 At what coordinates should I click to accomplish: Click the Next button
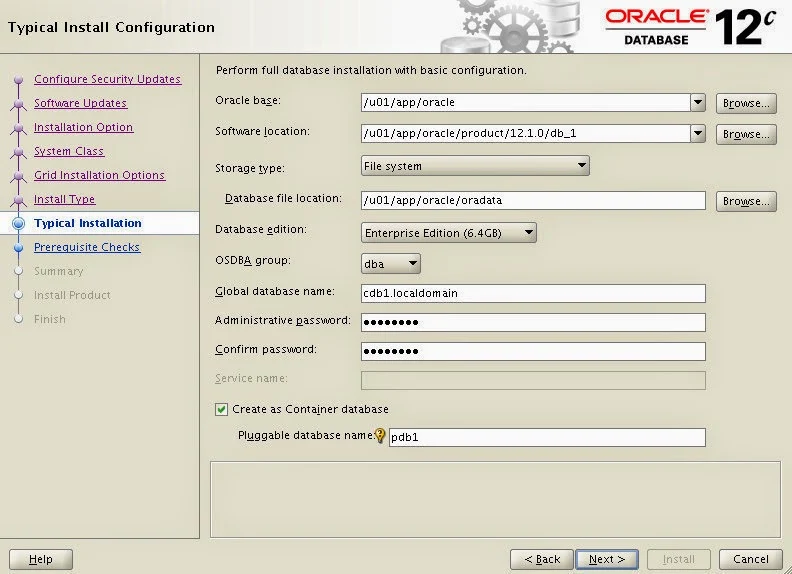click(607, 559)
